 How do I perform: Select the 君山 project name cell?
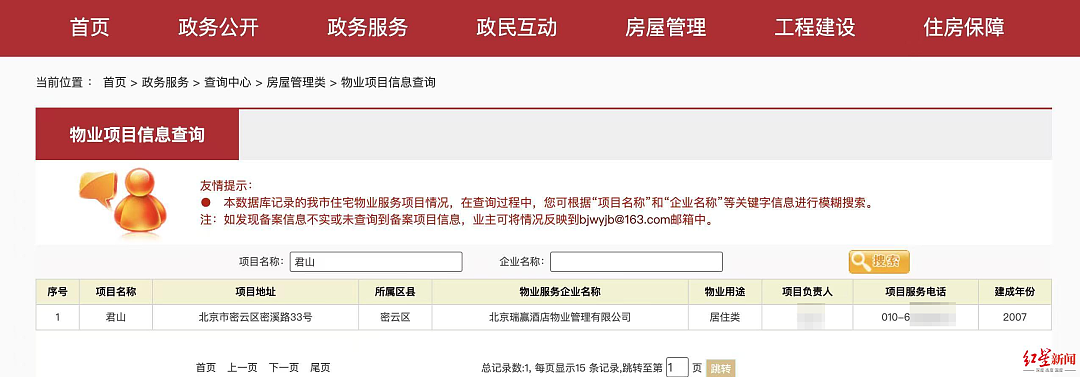[116, 317]
